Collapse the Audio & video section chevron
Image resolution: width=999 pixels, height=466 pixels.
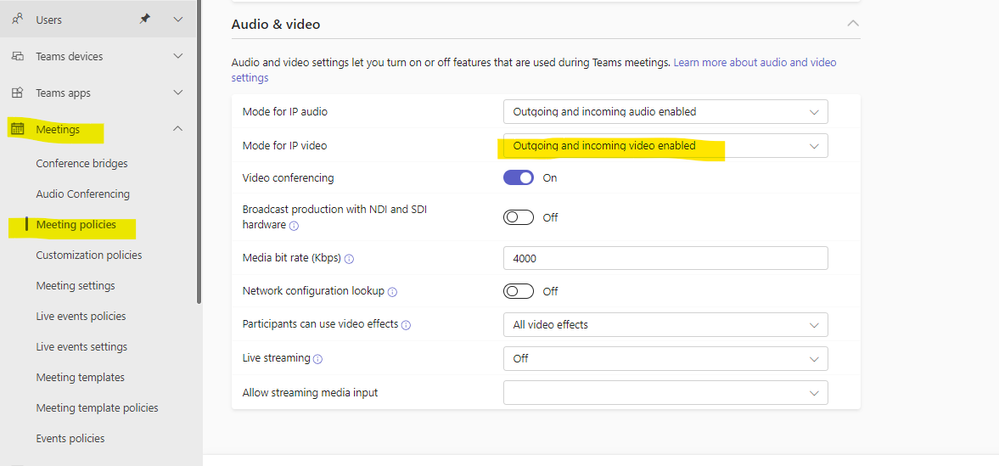(x=852, y=24)
